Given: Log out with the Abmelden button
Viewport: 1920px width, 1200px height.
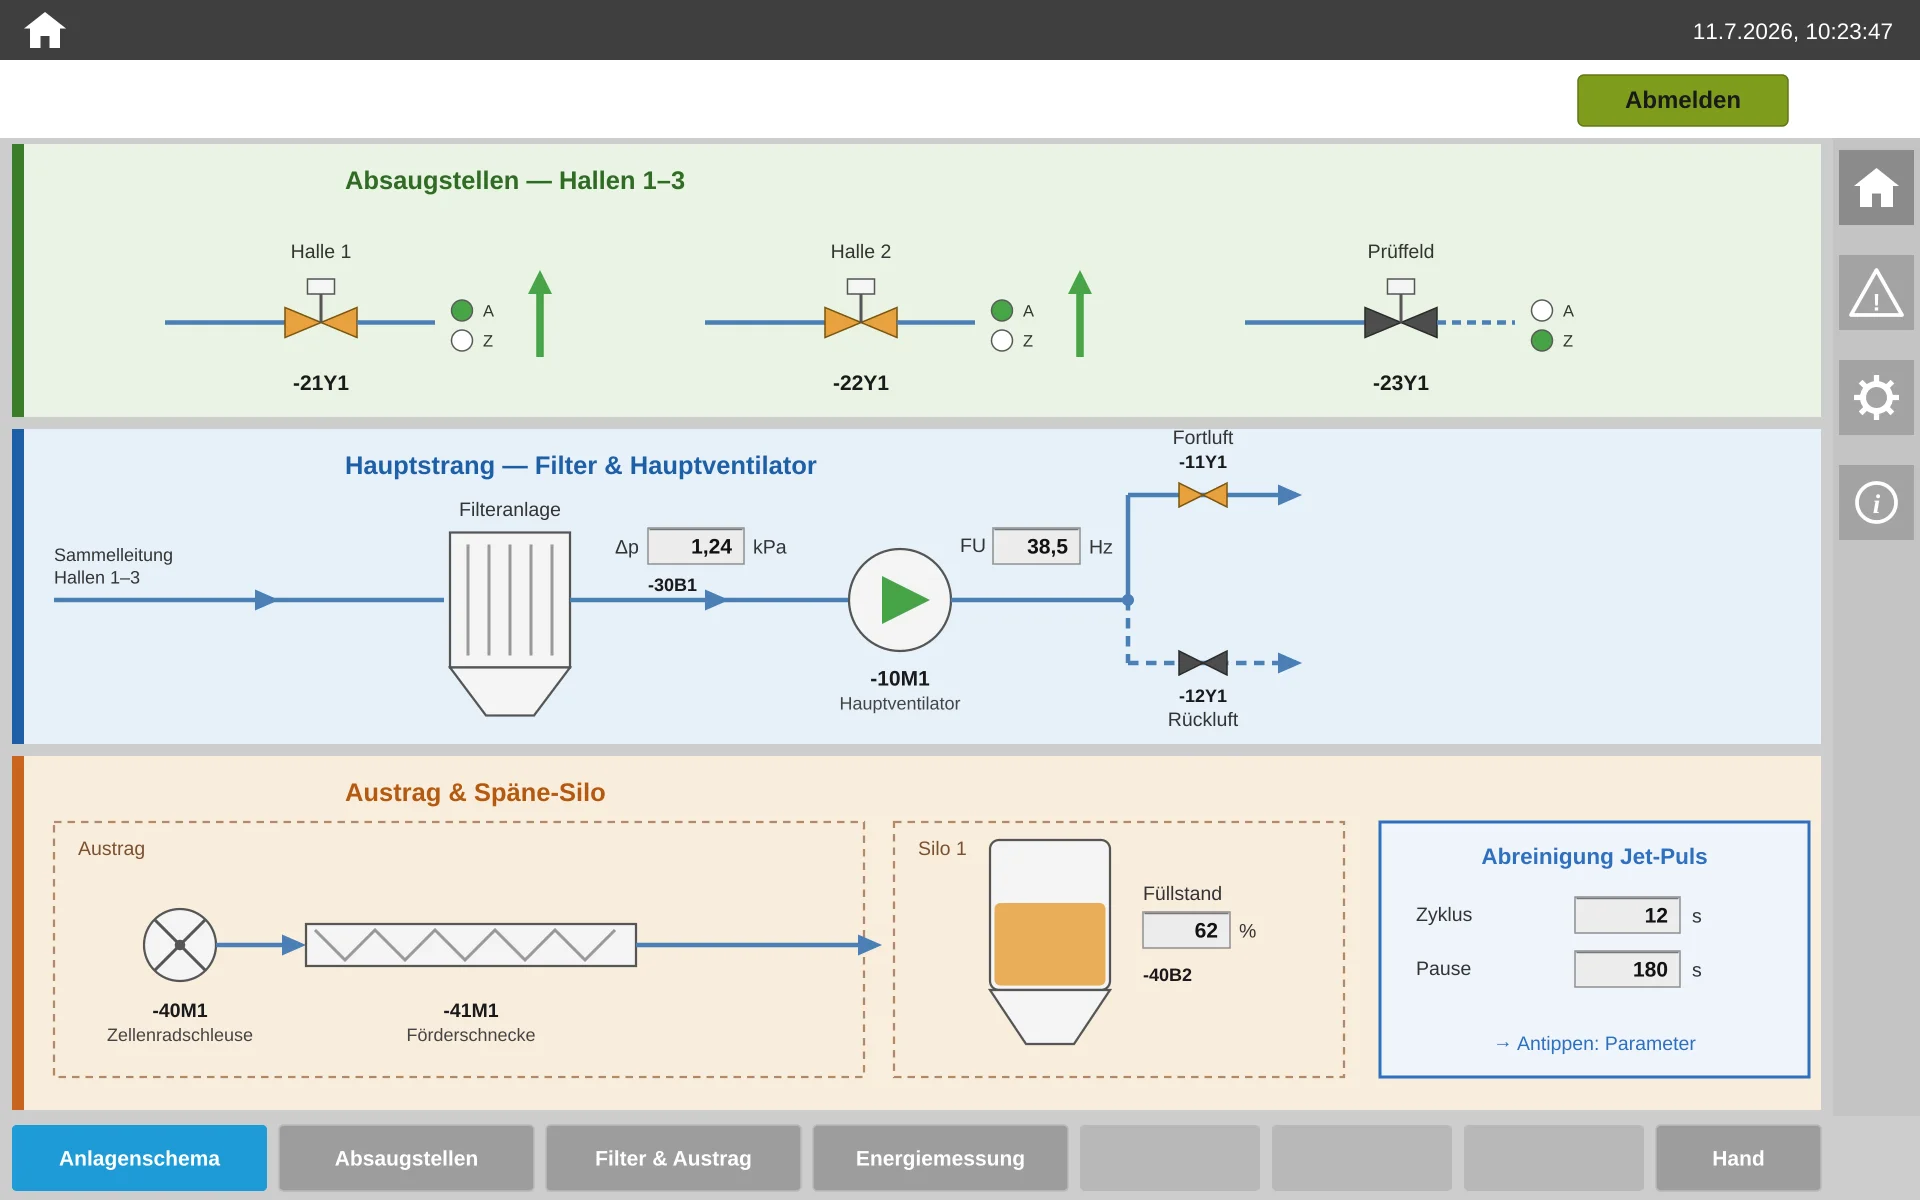Looking at the screenshot, I should 1683,100.
